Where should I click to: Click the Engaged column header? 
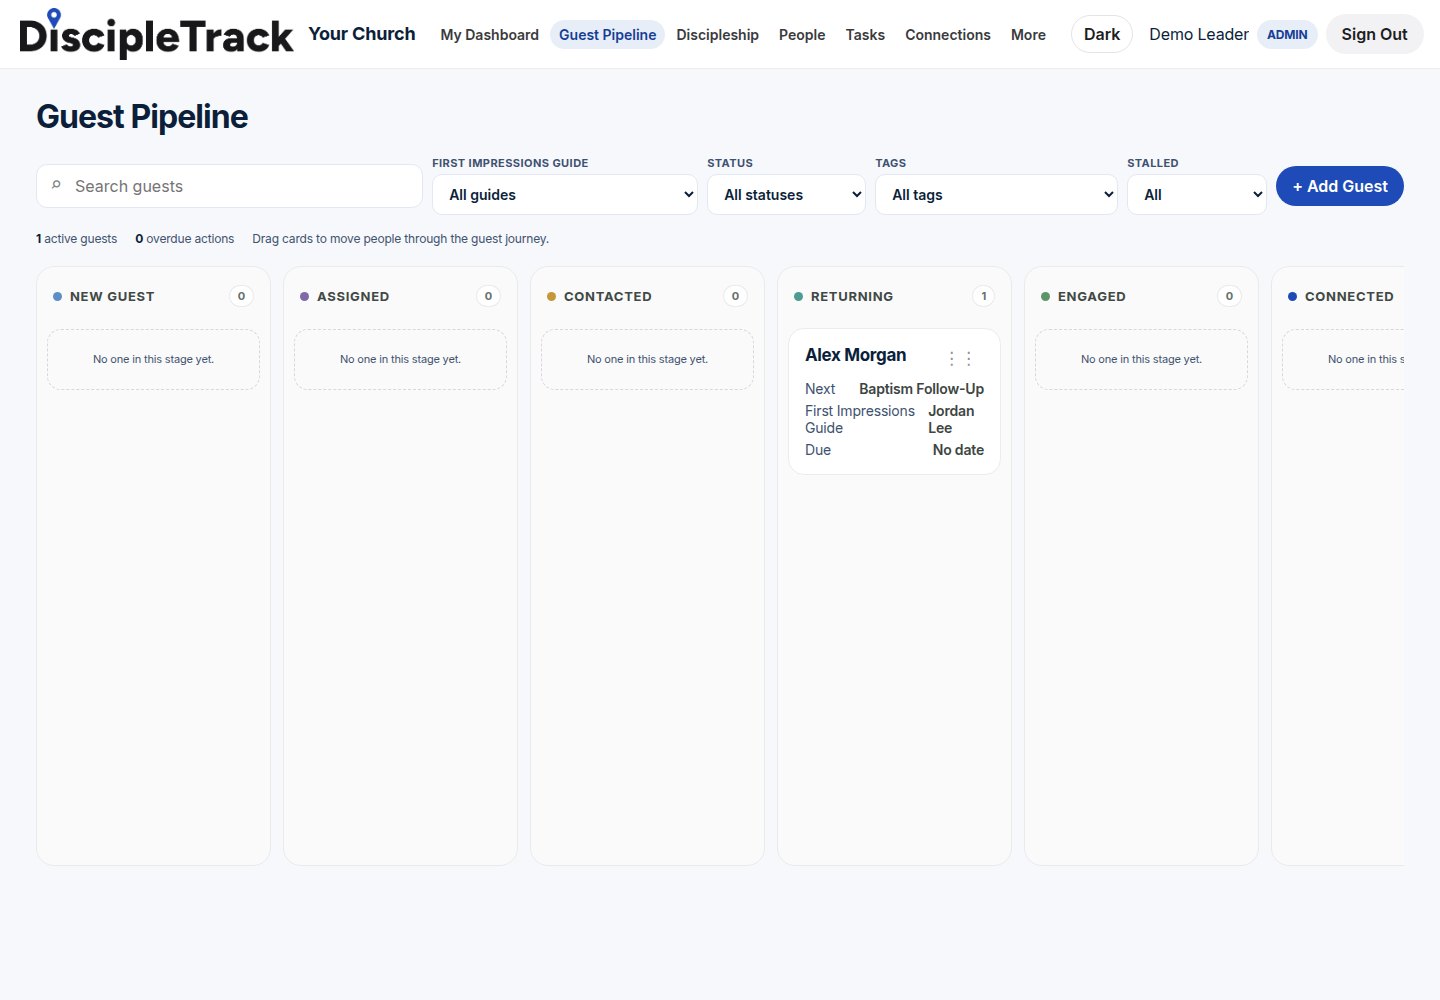coord(1092,296)
